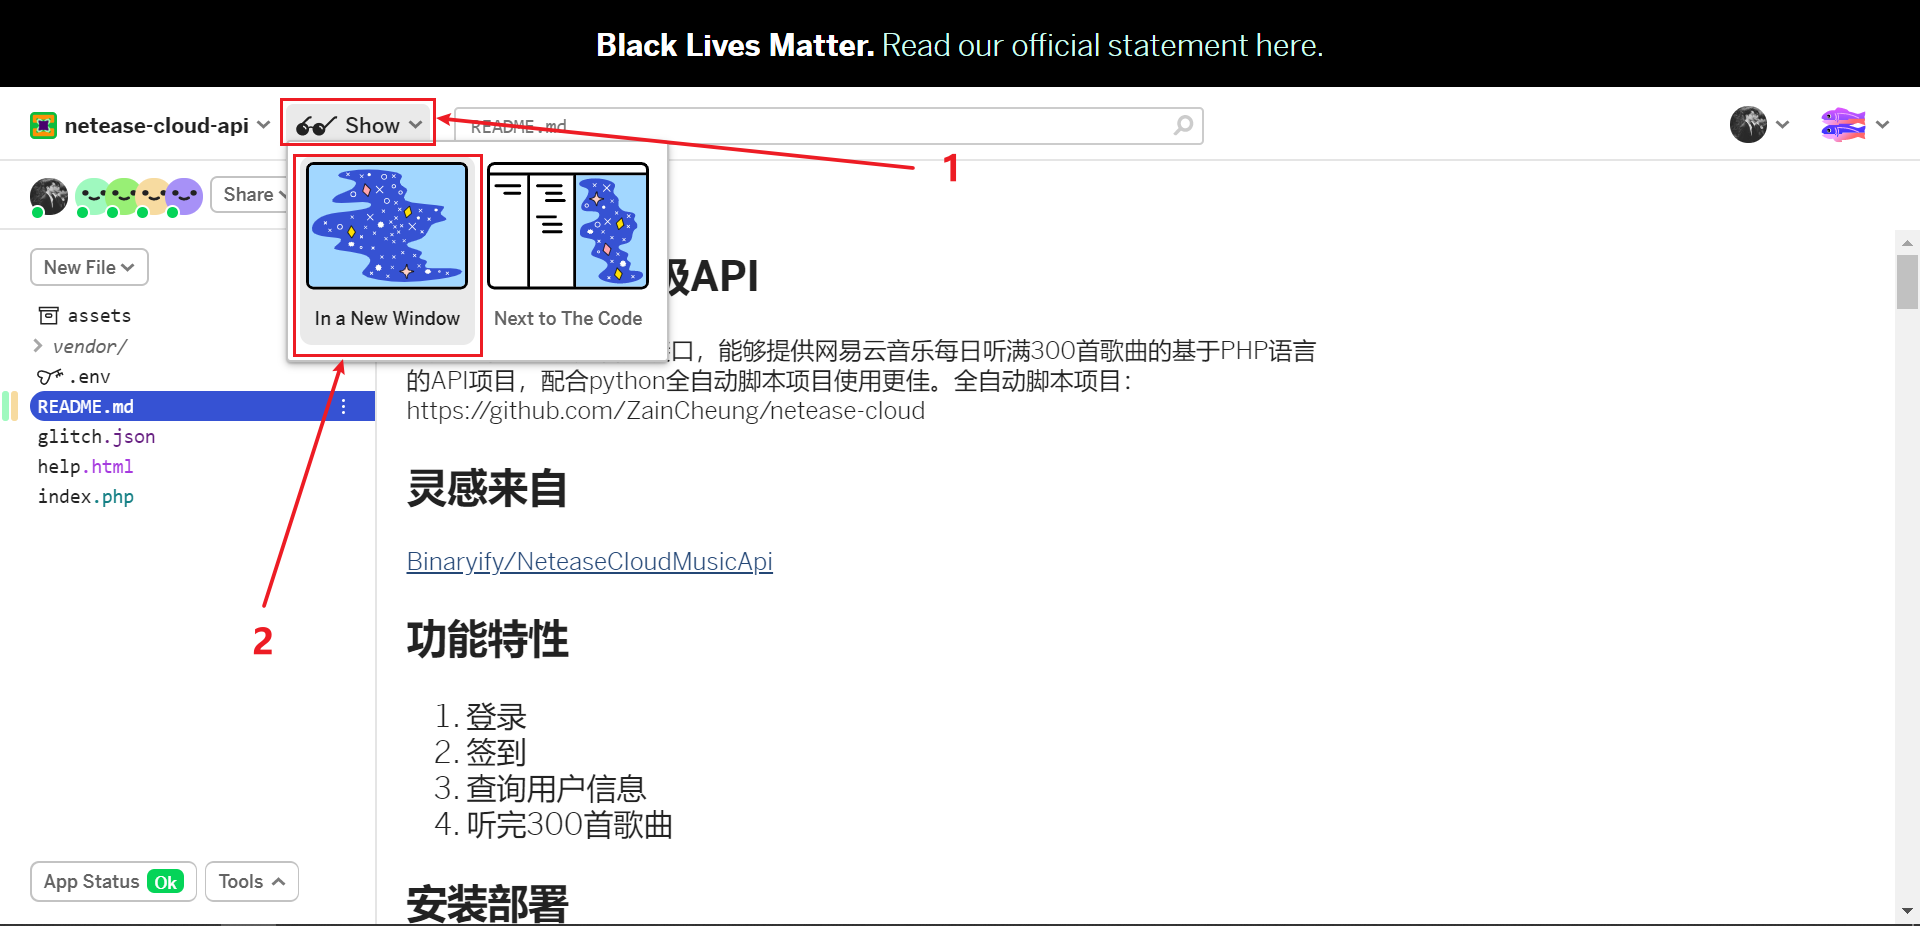Viewport: 1920px width, 926px height.
Task: Expand the chevron beside user avatar
Action: (x=1782, y=125)
